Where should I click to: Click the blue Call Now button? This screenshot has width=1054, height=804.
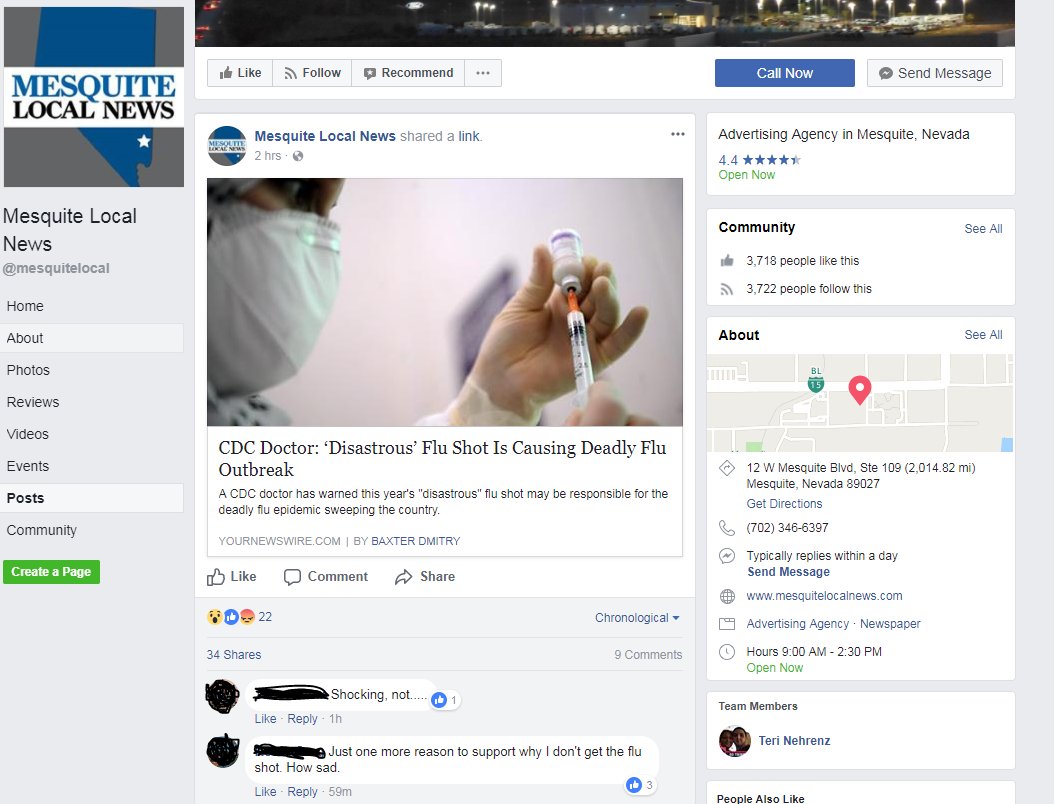pyautogui.click(x=784, y=73)
